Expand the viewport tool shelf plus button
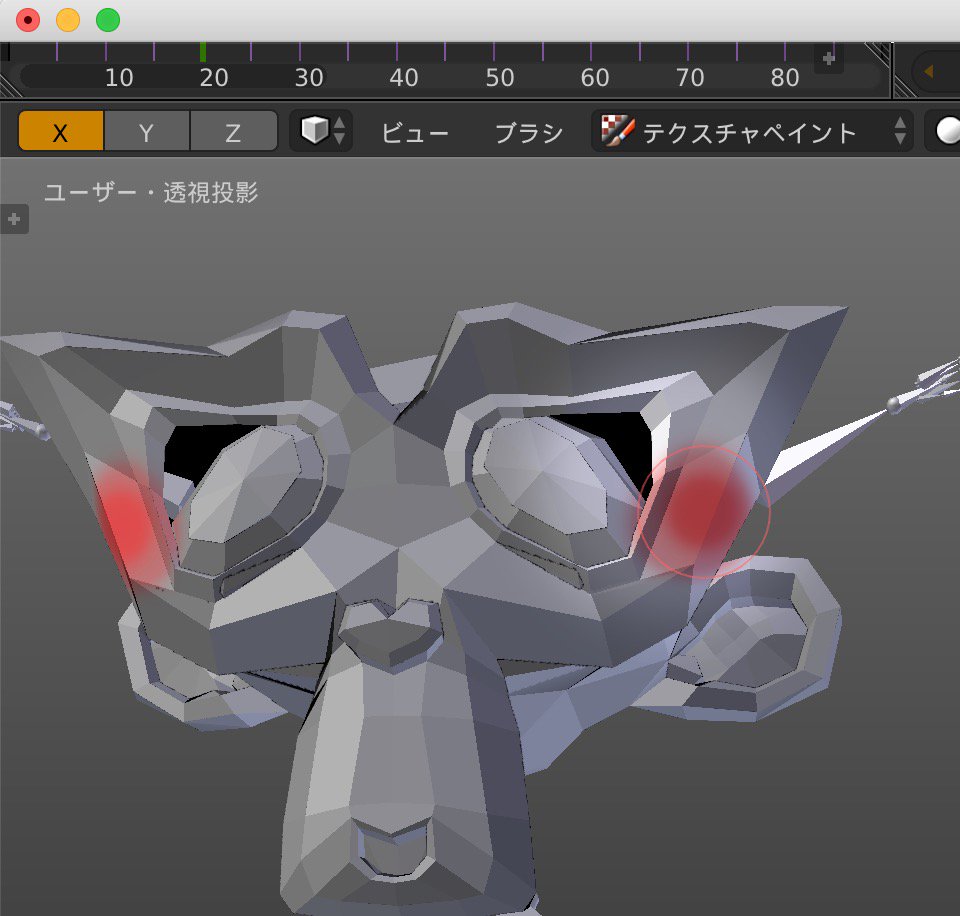This screenshot has width=960, height=916. 14,219
